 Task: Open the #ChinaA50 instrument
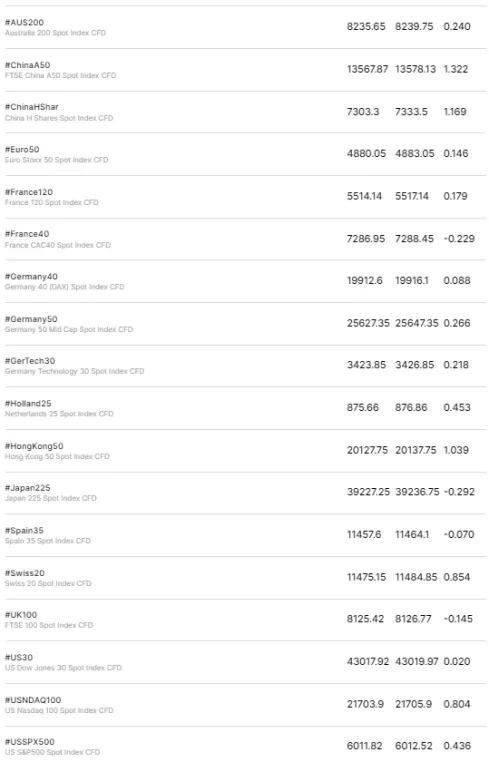pos(244,69)
